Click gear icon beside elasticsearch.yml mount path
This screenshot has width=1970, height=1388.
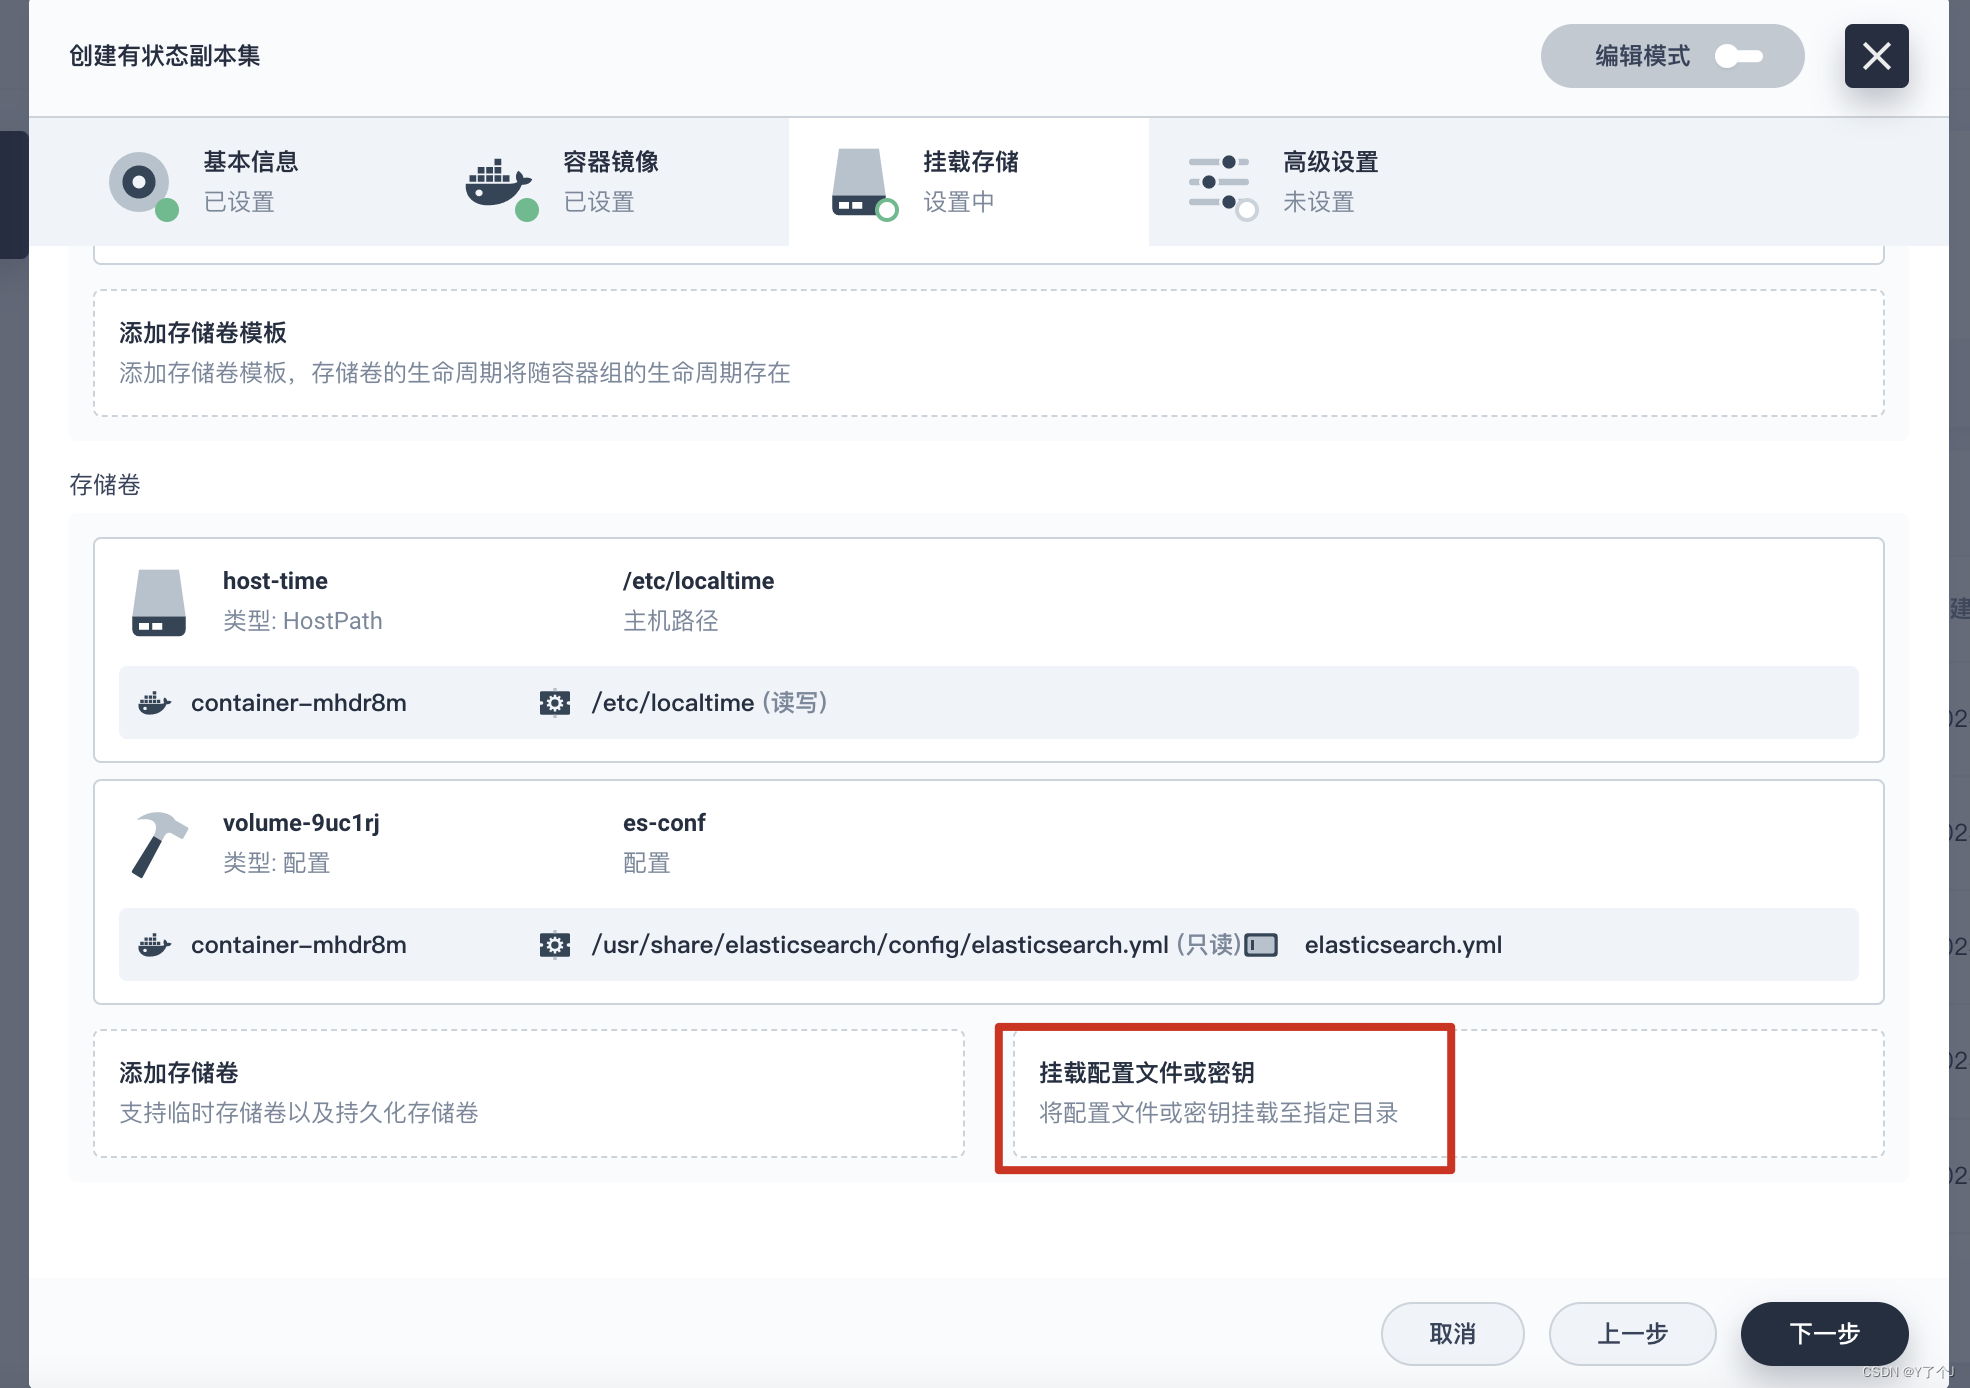[554, 945]
